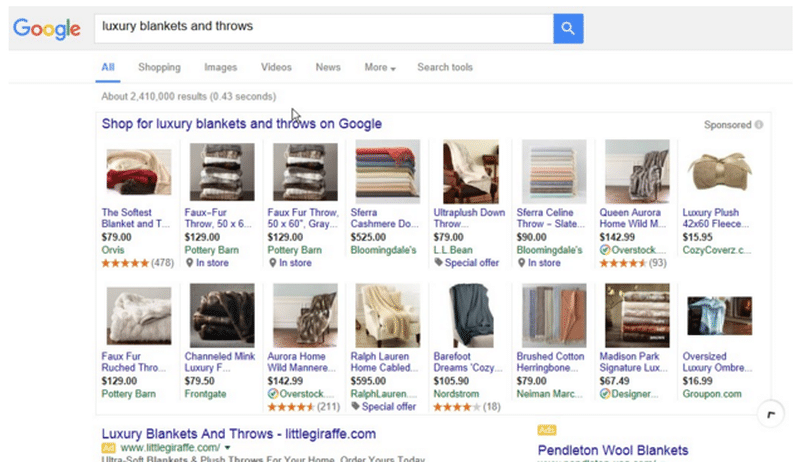Click the search query input field

pos(320,28)
